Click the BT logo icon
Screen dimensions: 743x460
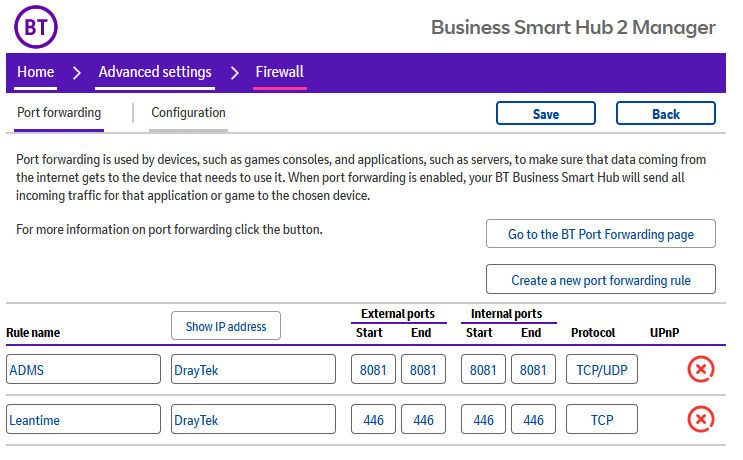[x=36, y=25]
